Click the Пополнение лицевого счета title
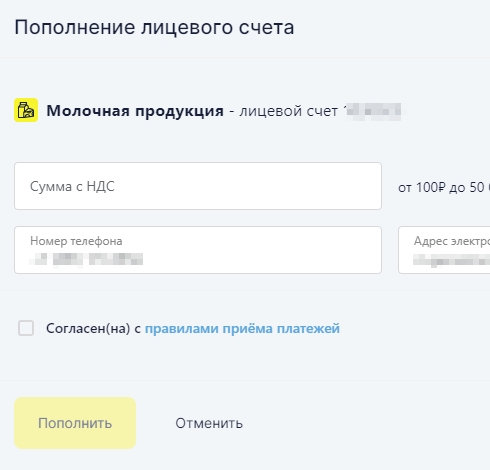This screenshot has height=470, width=490. 154,28
